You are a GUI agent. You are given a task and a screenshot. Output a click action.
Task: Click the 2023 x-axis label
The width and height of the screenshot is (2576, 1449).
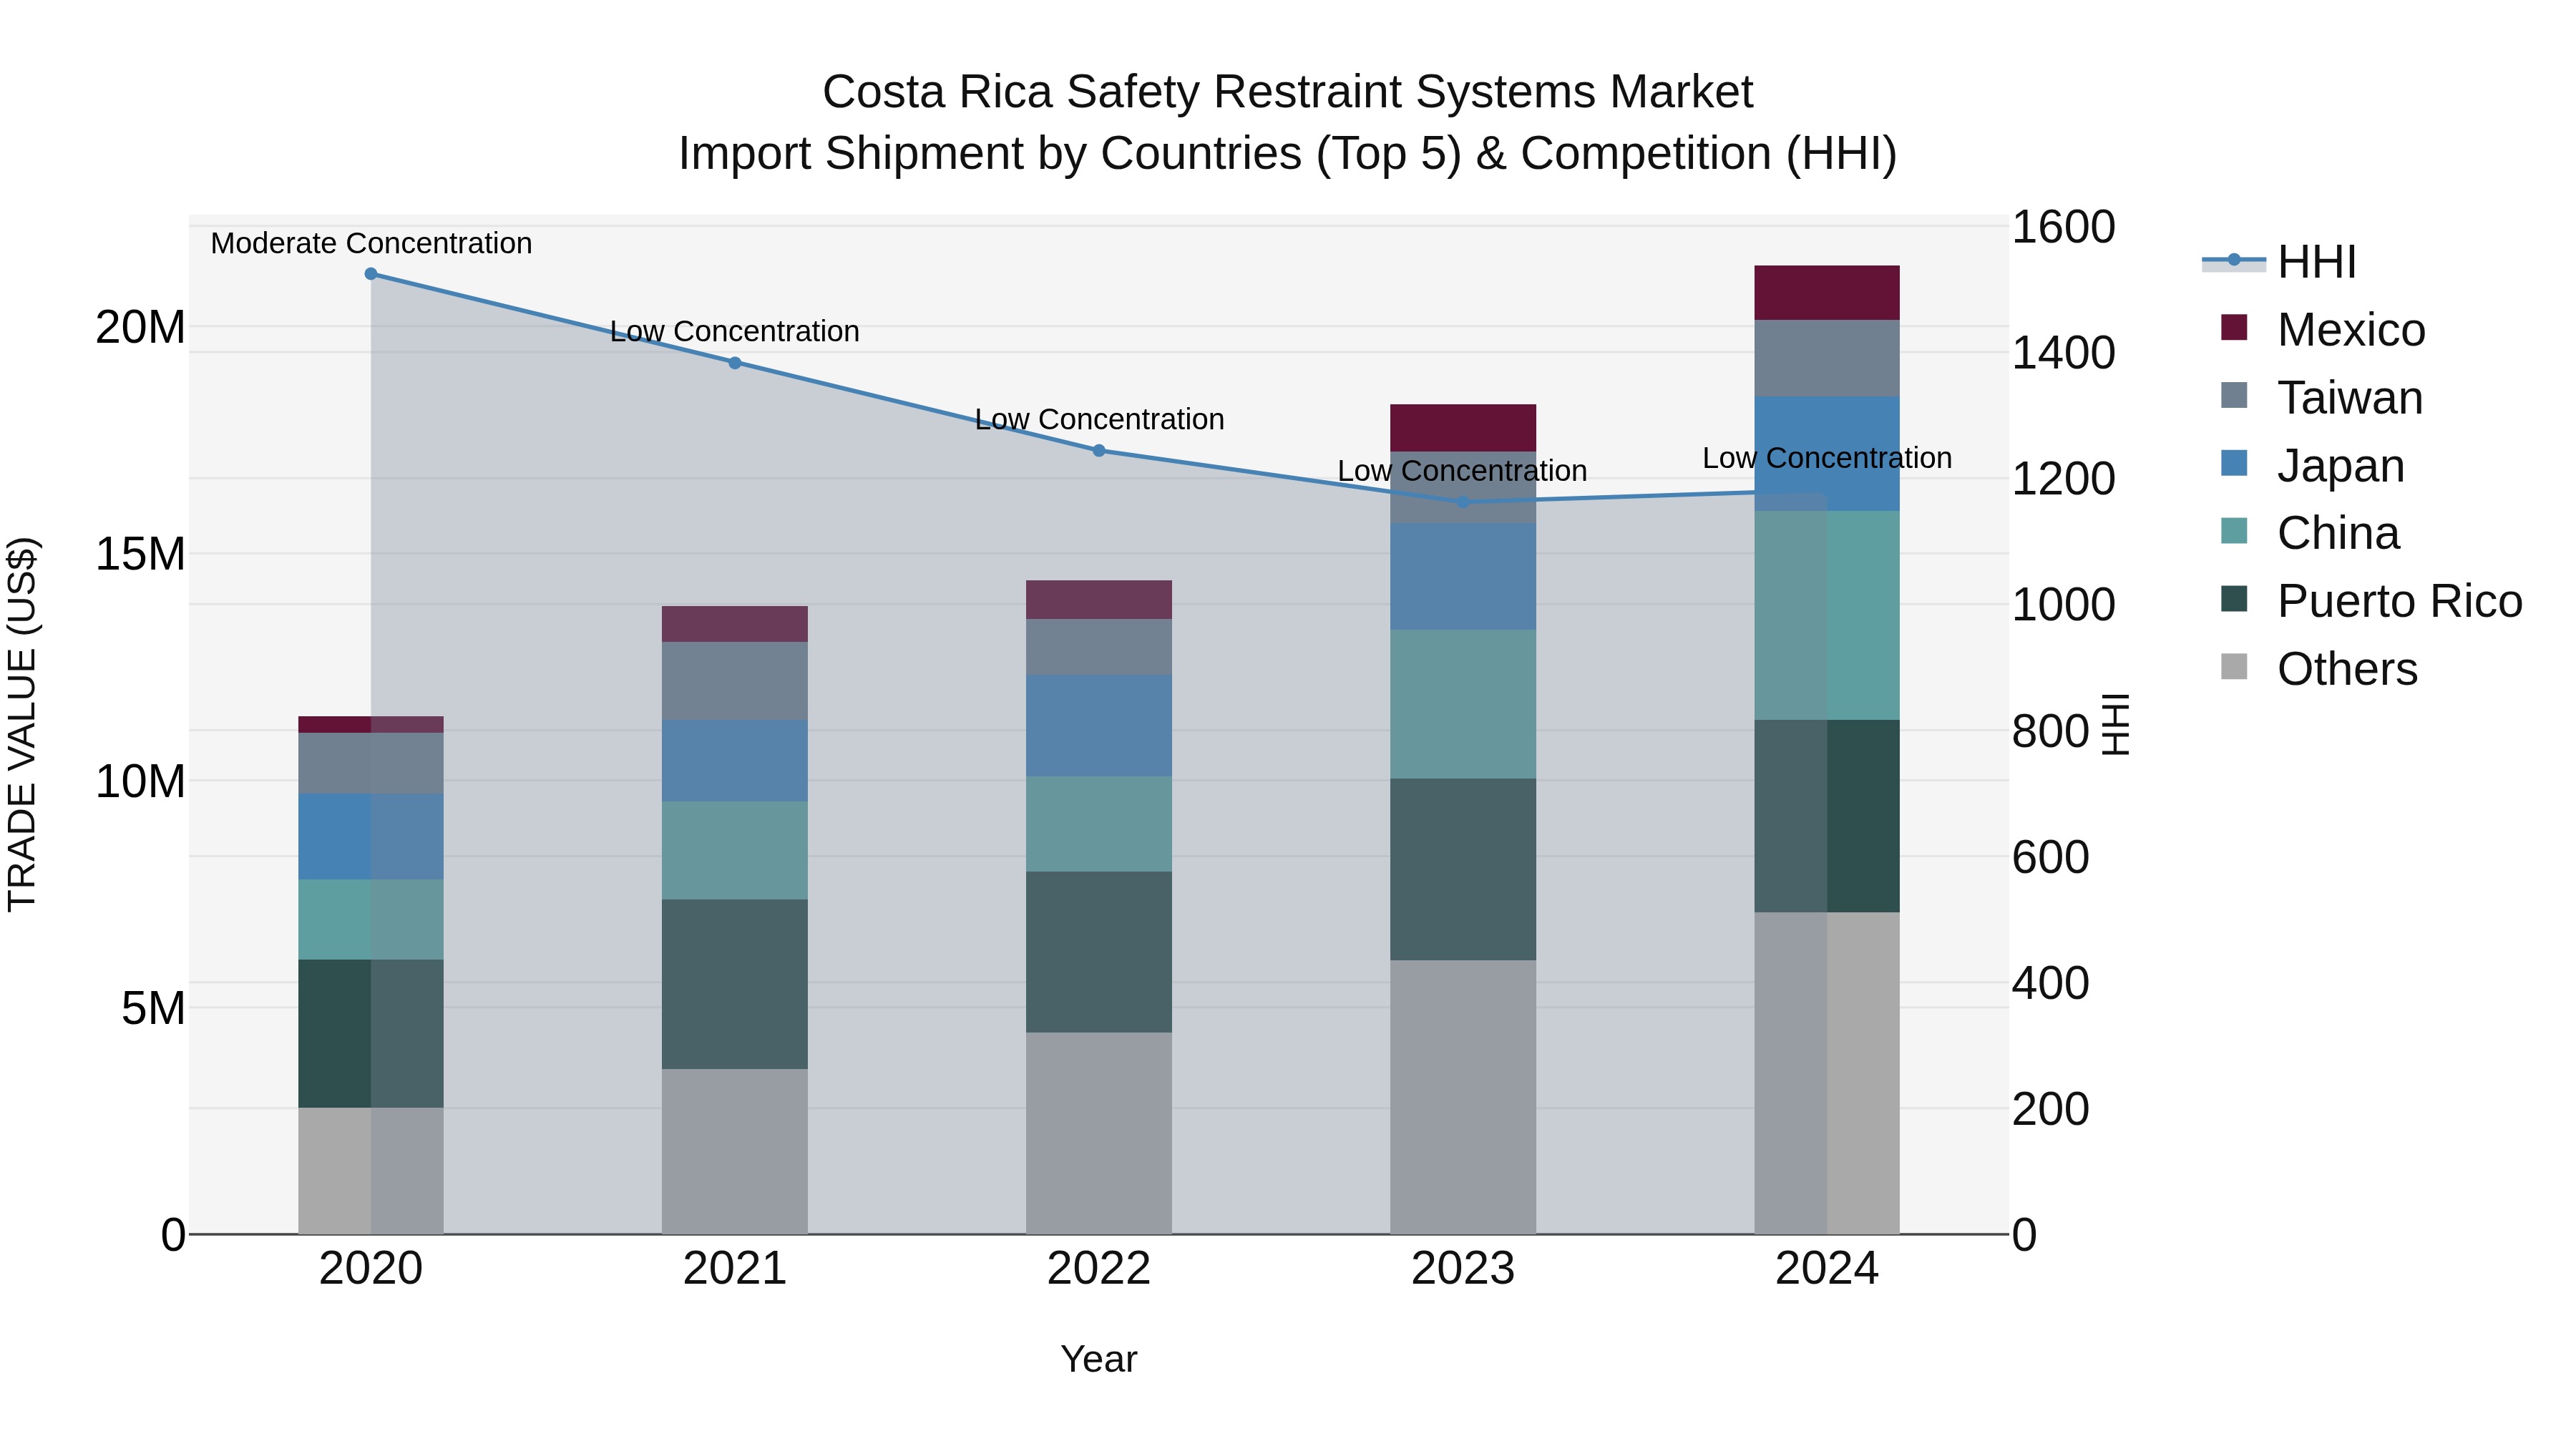pos(1463,1269)
